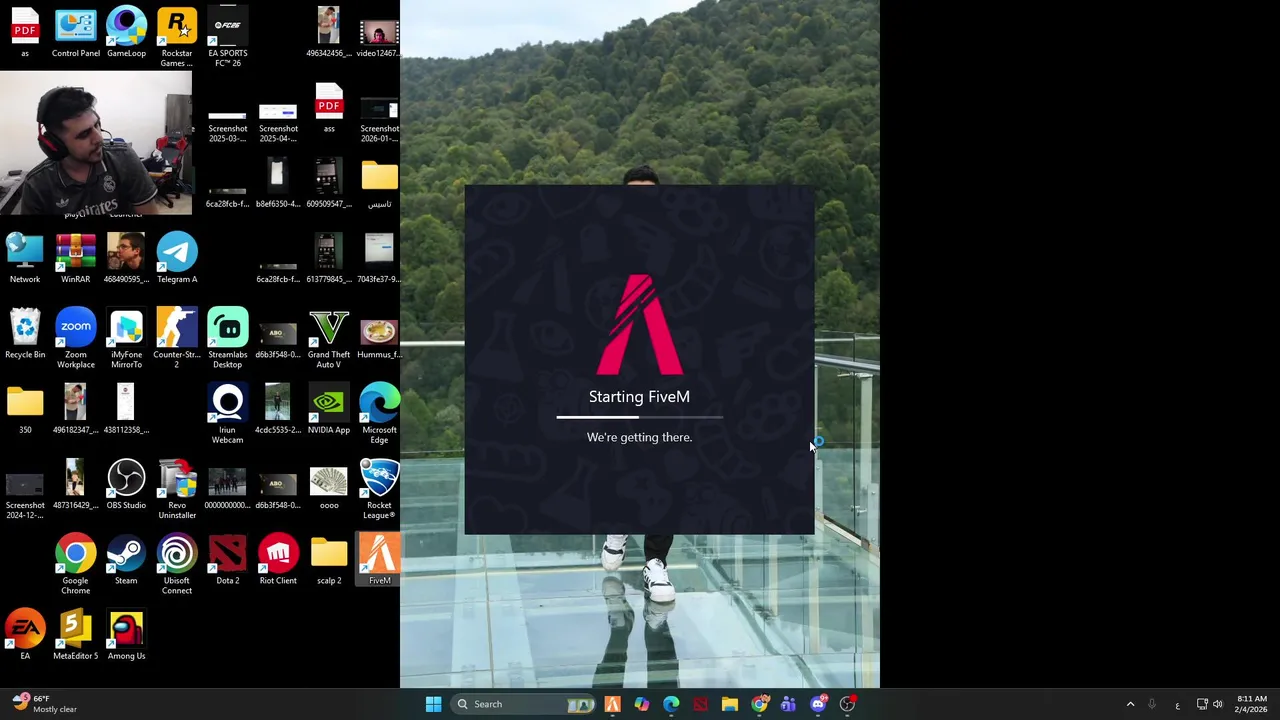
Task: Open the PDF file named ass
Action: [329, 107]
